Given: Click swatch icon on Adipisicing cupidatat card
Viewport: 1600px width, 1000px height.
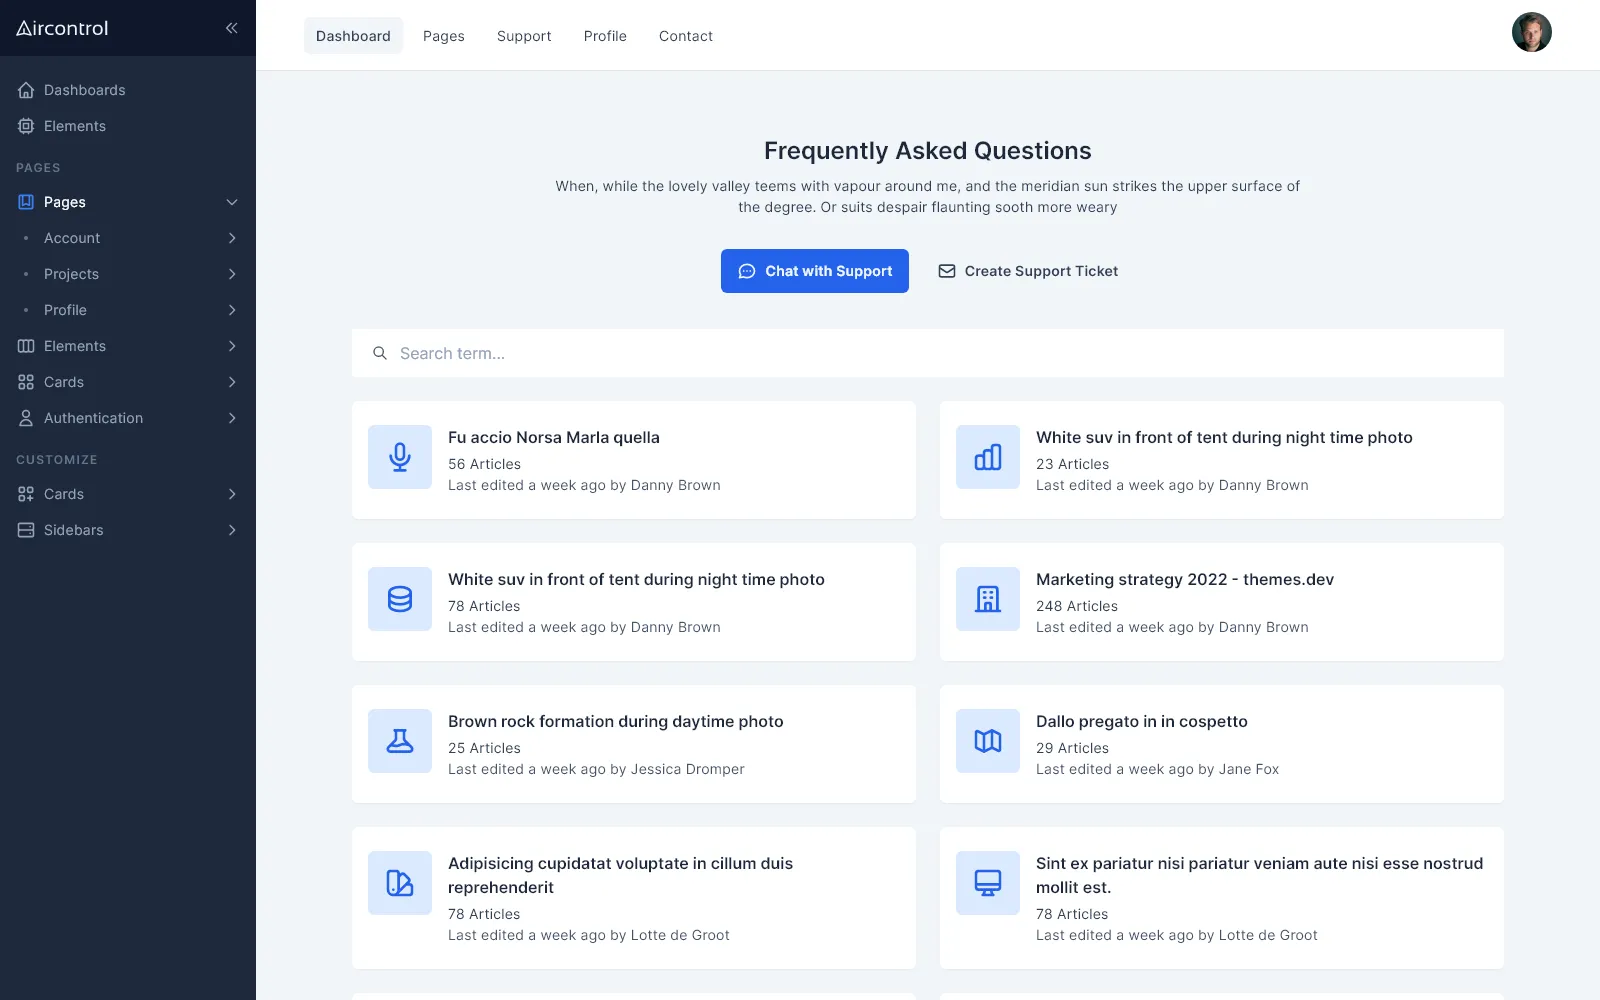Looking at the screenshot, I should click(400, 883).
